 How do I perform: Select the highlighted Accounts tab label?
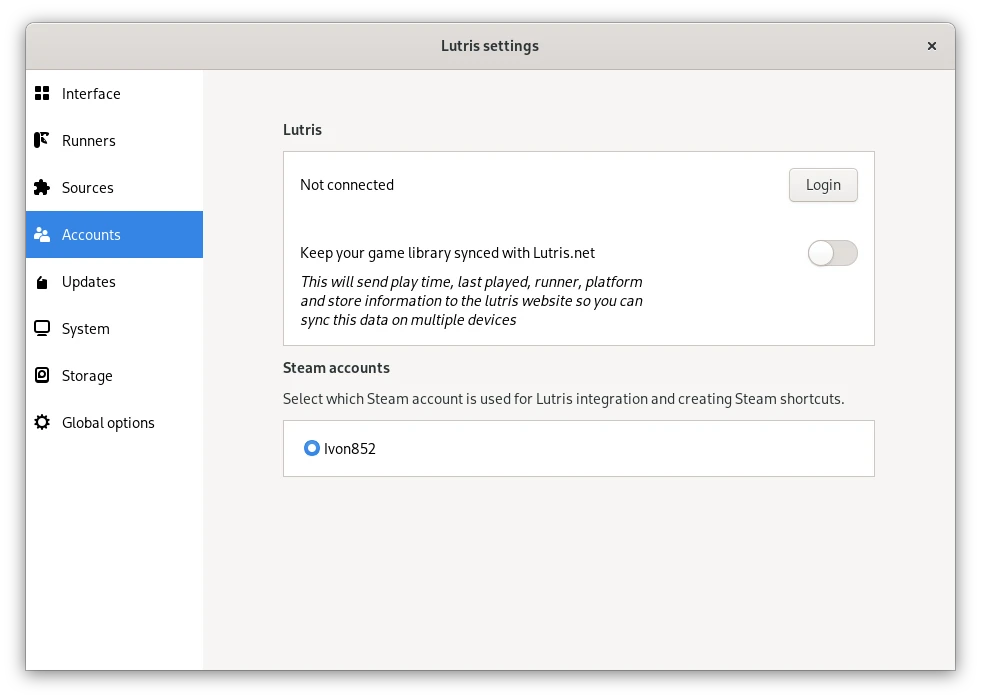pyautogui.click(x=91, y=235)
